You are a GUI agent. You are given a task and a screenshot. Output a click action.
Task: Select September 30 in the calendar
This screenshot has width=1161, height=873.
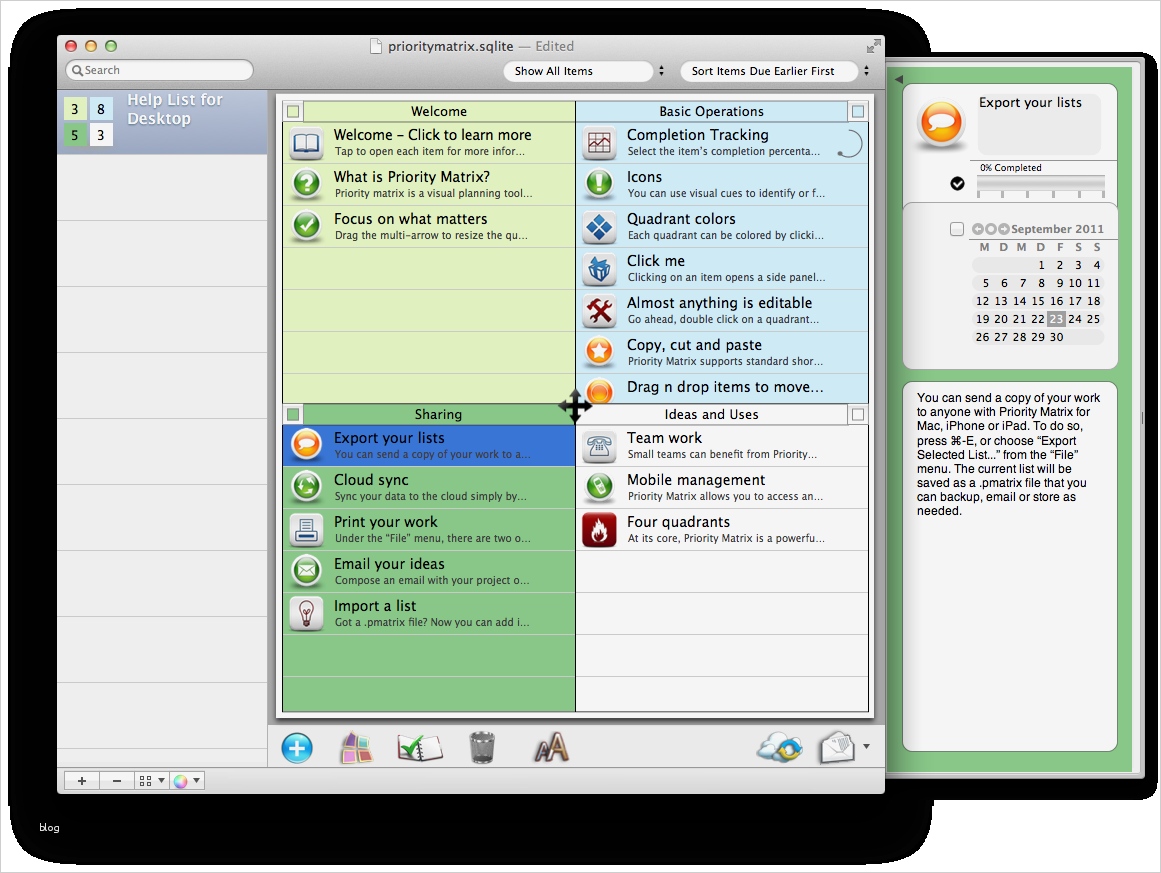coord(1056,337)
